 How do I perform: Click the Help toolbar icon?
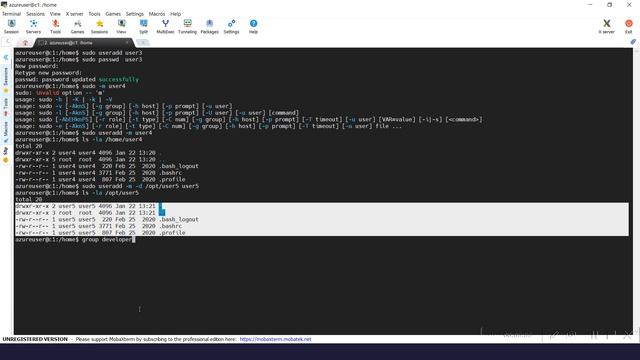(253, 26)
